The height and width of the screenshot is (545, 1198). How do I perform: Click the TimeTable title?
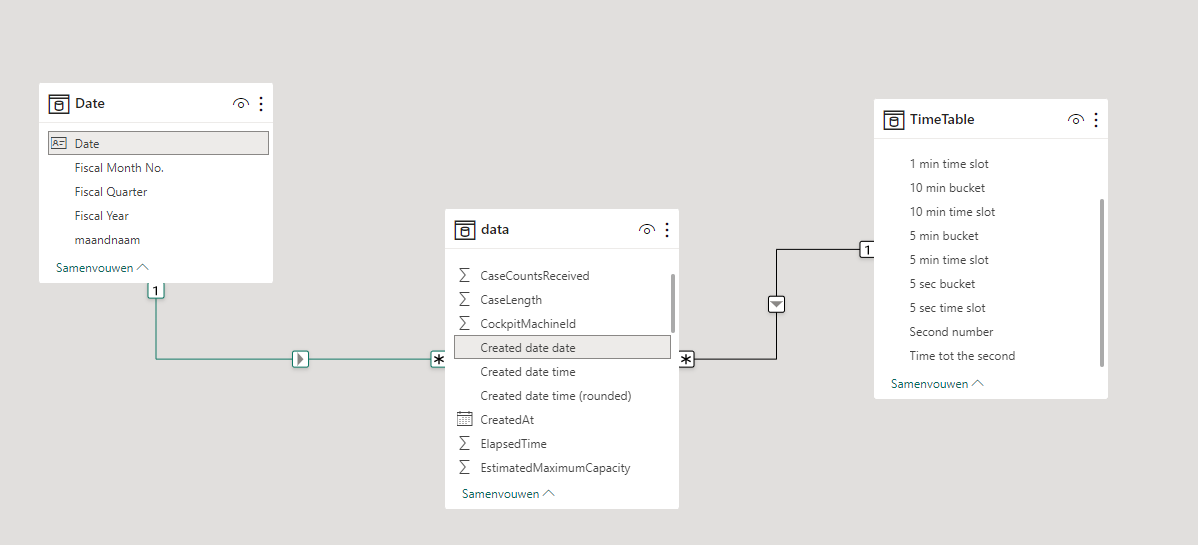tap(942, 120)
